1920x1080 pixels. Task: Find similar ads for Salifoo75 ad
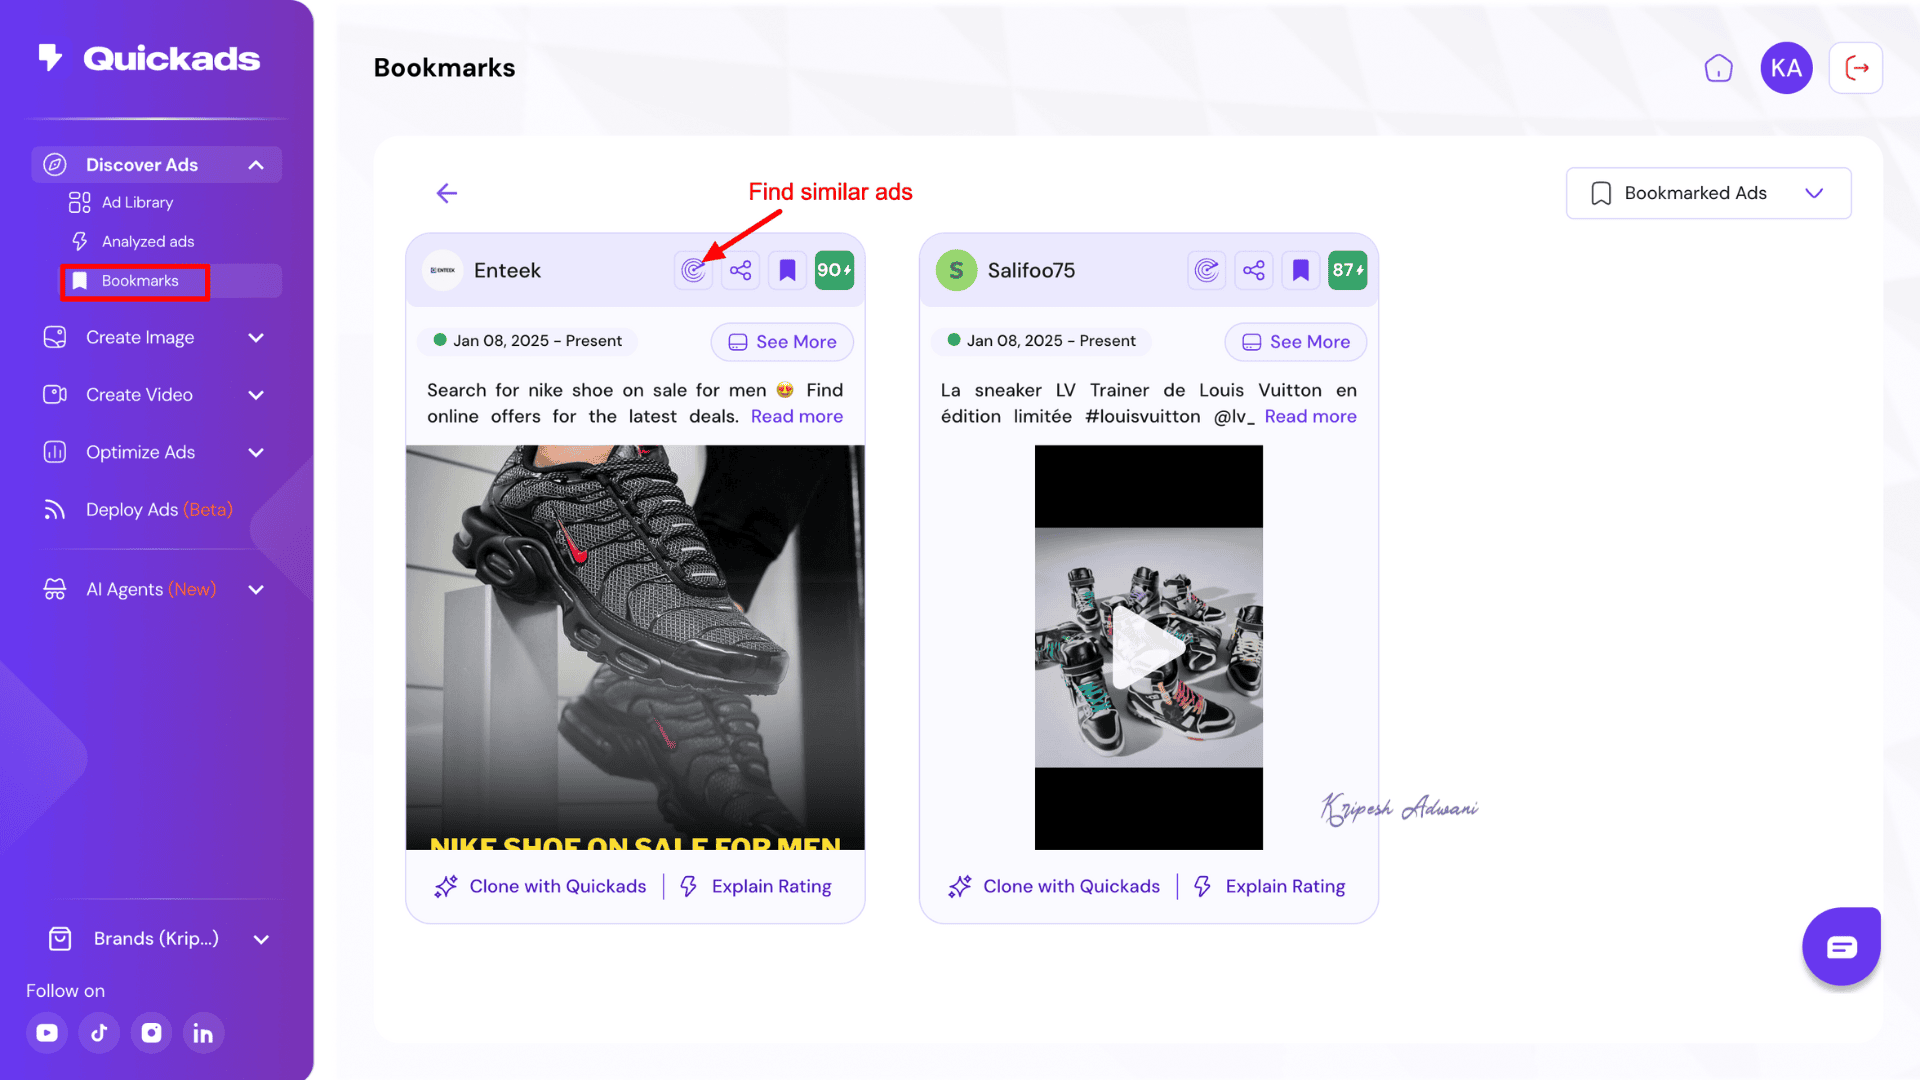coord(1207,270)
